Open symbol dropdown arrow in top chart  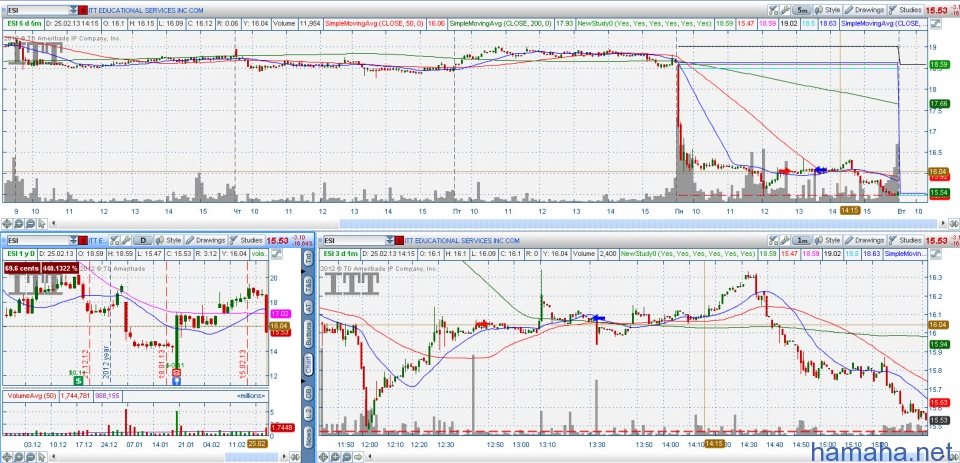point(73,10)
